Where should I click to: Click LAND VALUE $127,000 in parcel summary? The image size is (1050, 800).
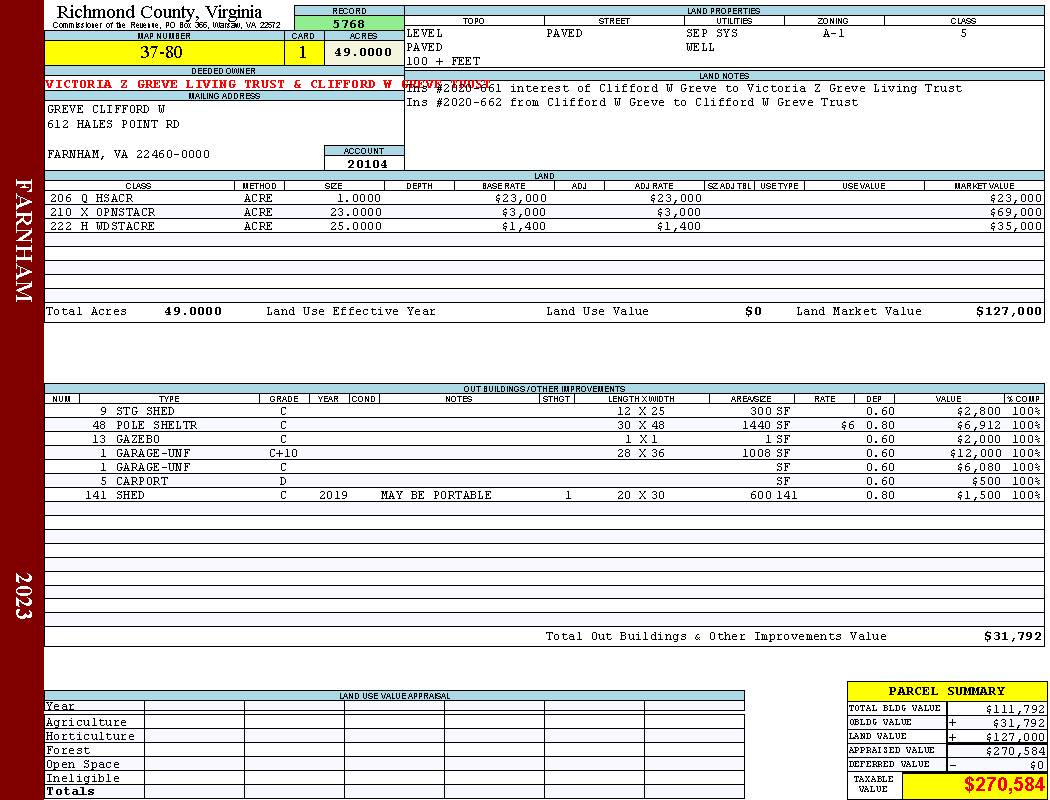coord(1015,737)
